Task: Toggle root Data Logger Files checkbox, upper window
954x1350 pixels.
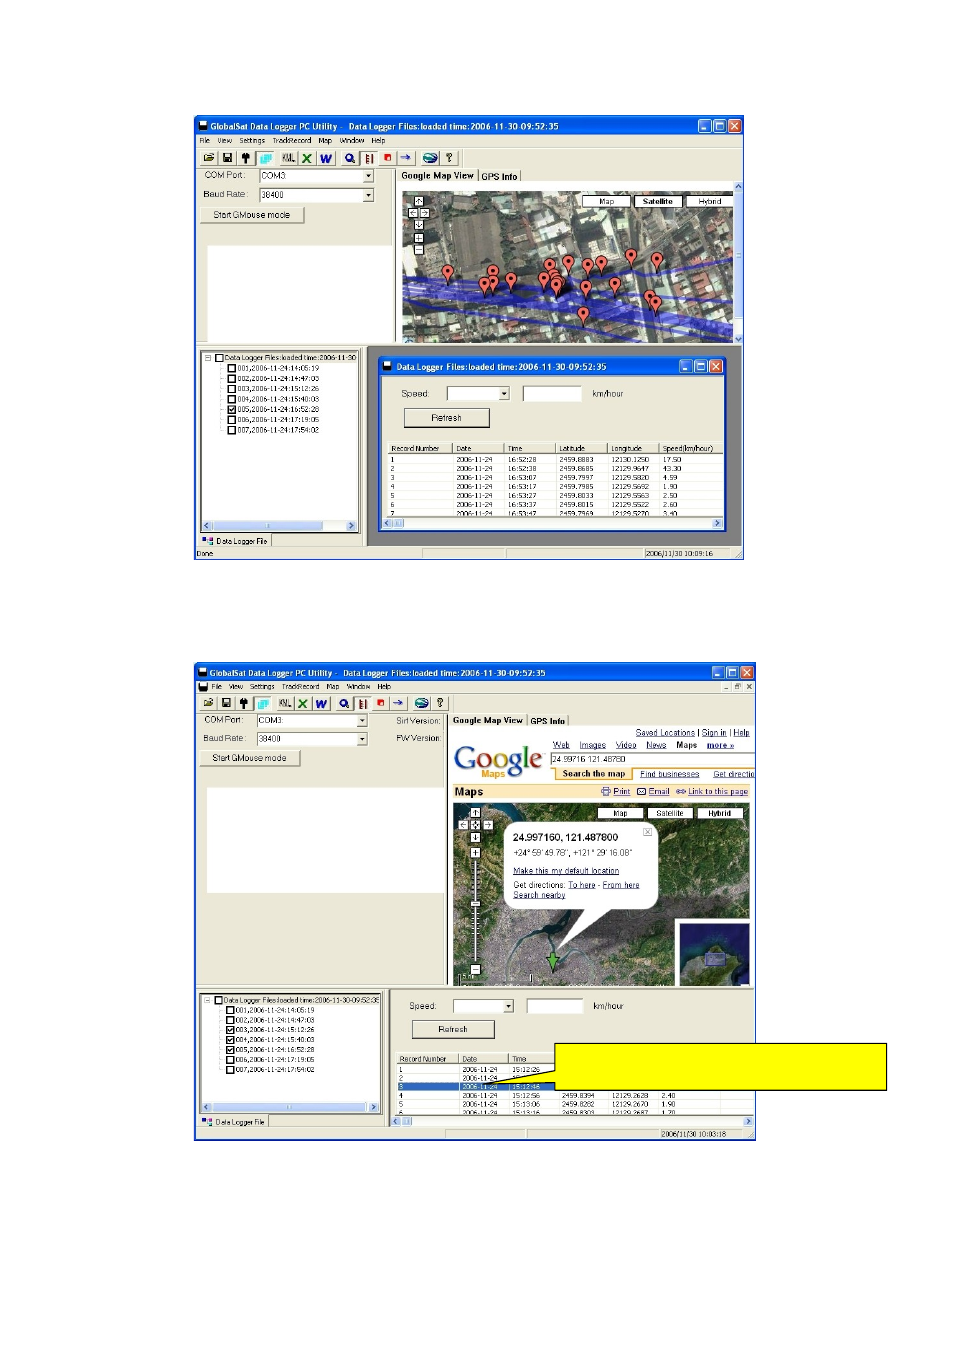Action: click(219, 357)
